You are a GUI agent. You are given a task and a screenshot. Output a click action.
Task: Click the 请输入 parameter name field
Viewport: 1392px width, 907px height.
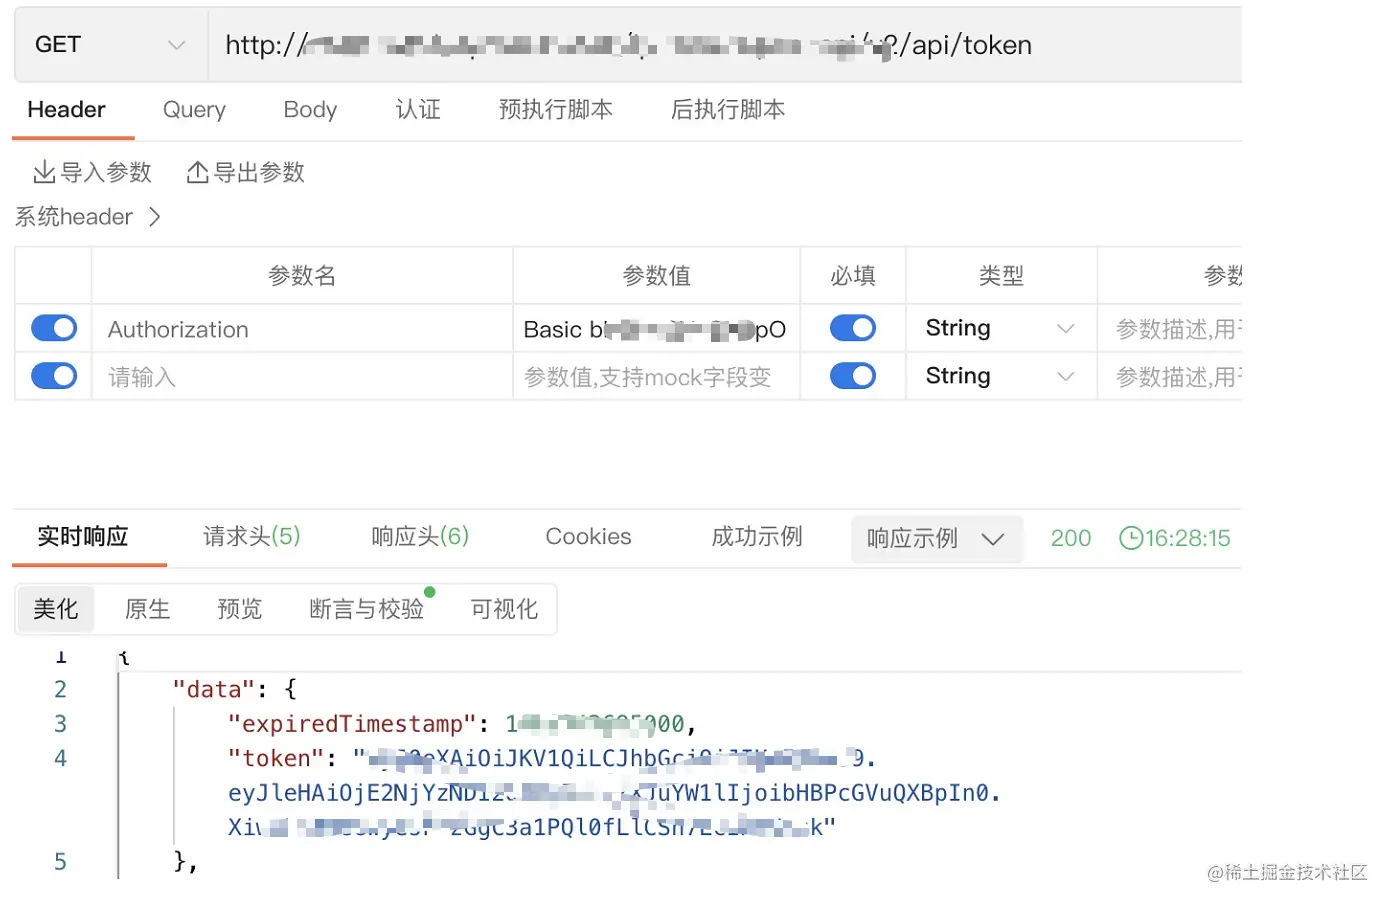(302, 377)
